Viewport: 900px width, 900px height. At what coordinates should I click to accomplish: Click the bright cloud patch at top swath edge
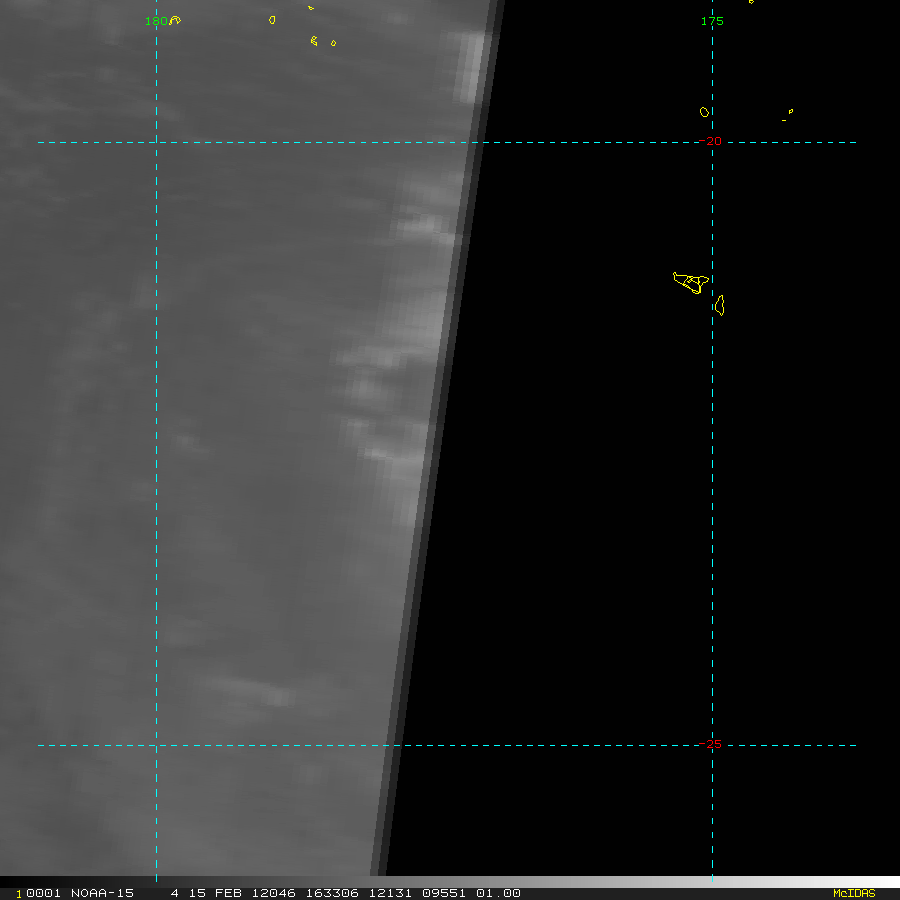468,65
